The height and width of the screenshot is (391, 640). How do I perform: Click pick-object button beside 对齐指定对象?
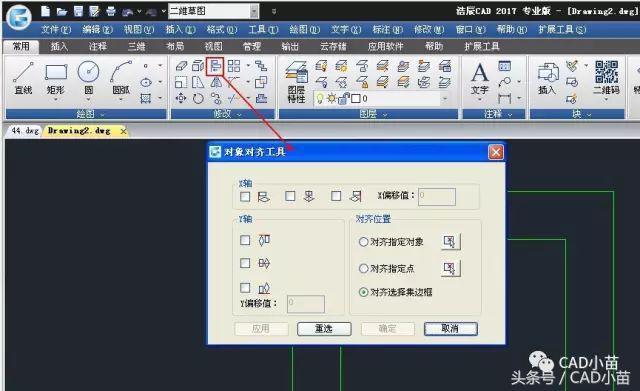[x=450, y=242]
